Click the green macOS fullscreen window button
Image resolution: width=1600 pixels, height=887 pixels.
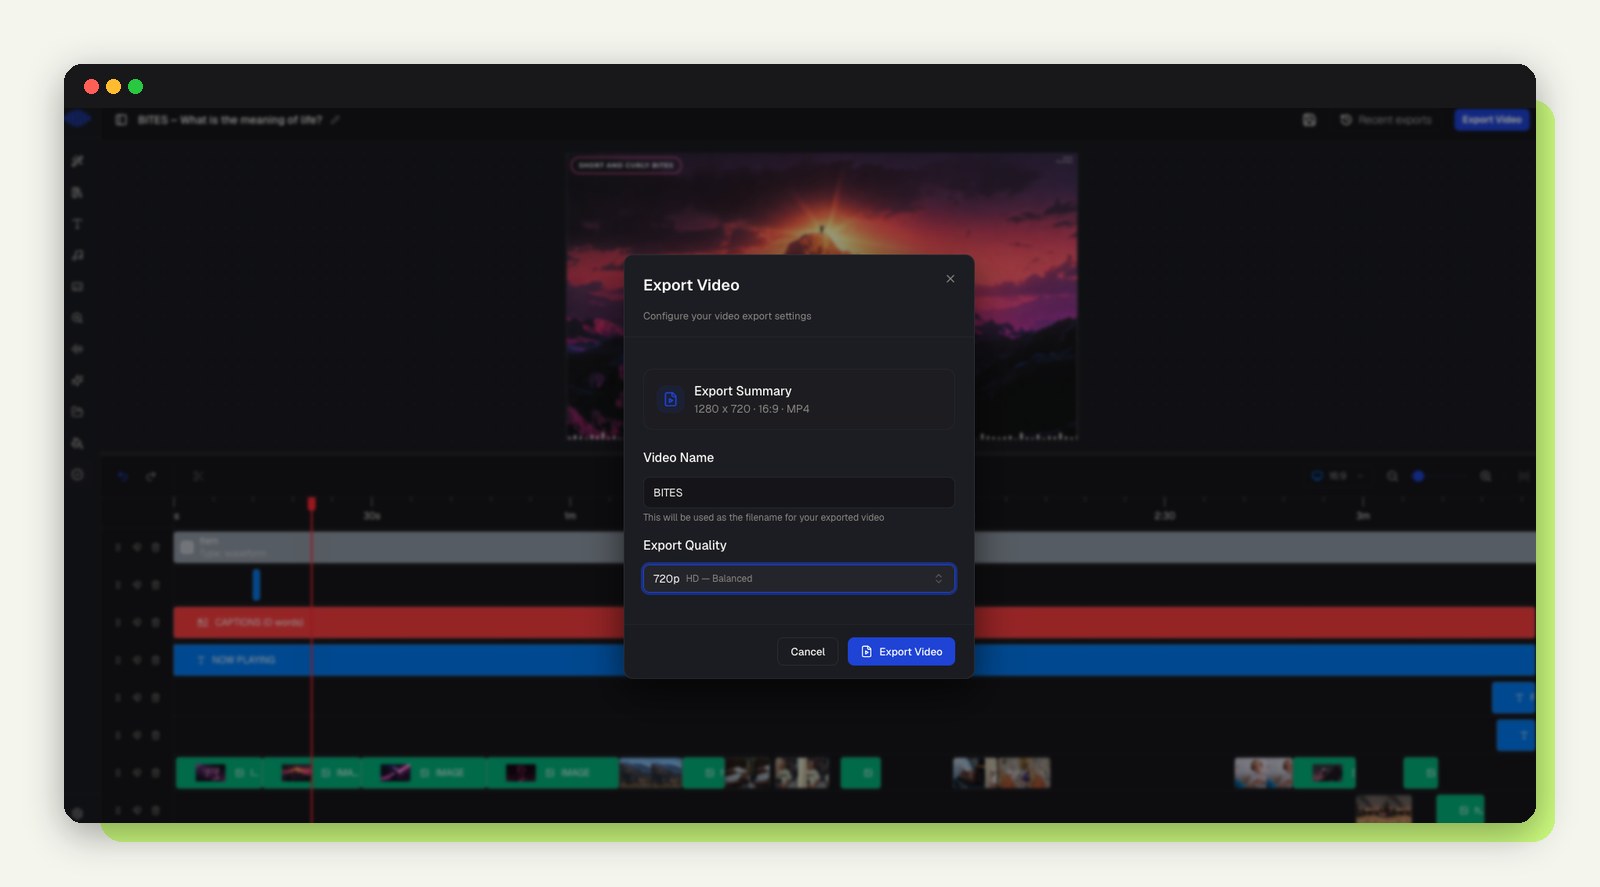(x=135, y=87)
